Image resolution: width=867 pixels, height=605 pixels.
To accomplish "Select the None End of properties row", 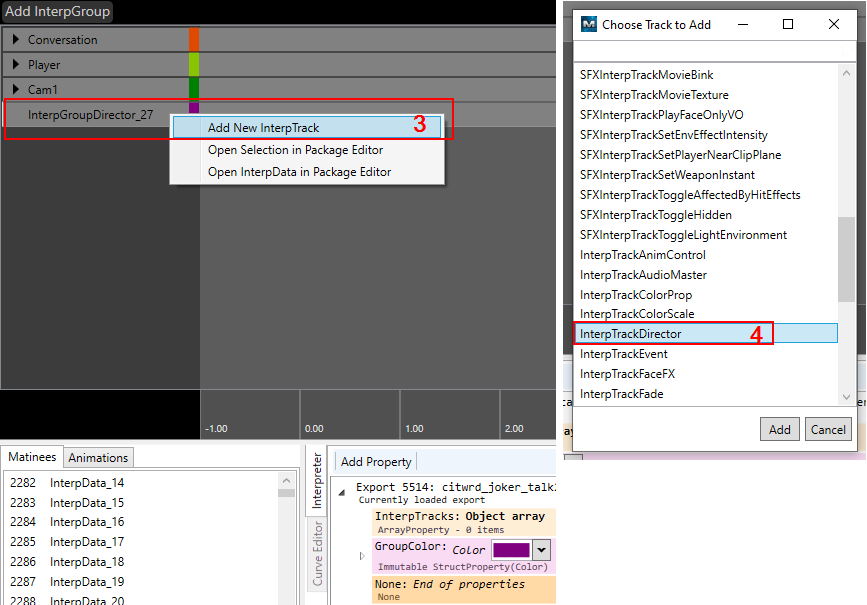I will point(463,590).
